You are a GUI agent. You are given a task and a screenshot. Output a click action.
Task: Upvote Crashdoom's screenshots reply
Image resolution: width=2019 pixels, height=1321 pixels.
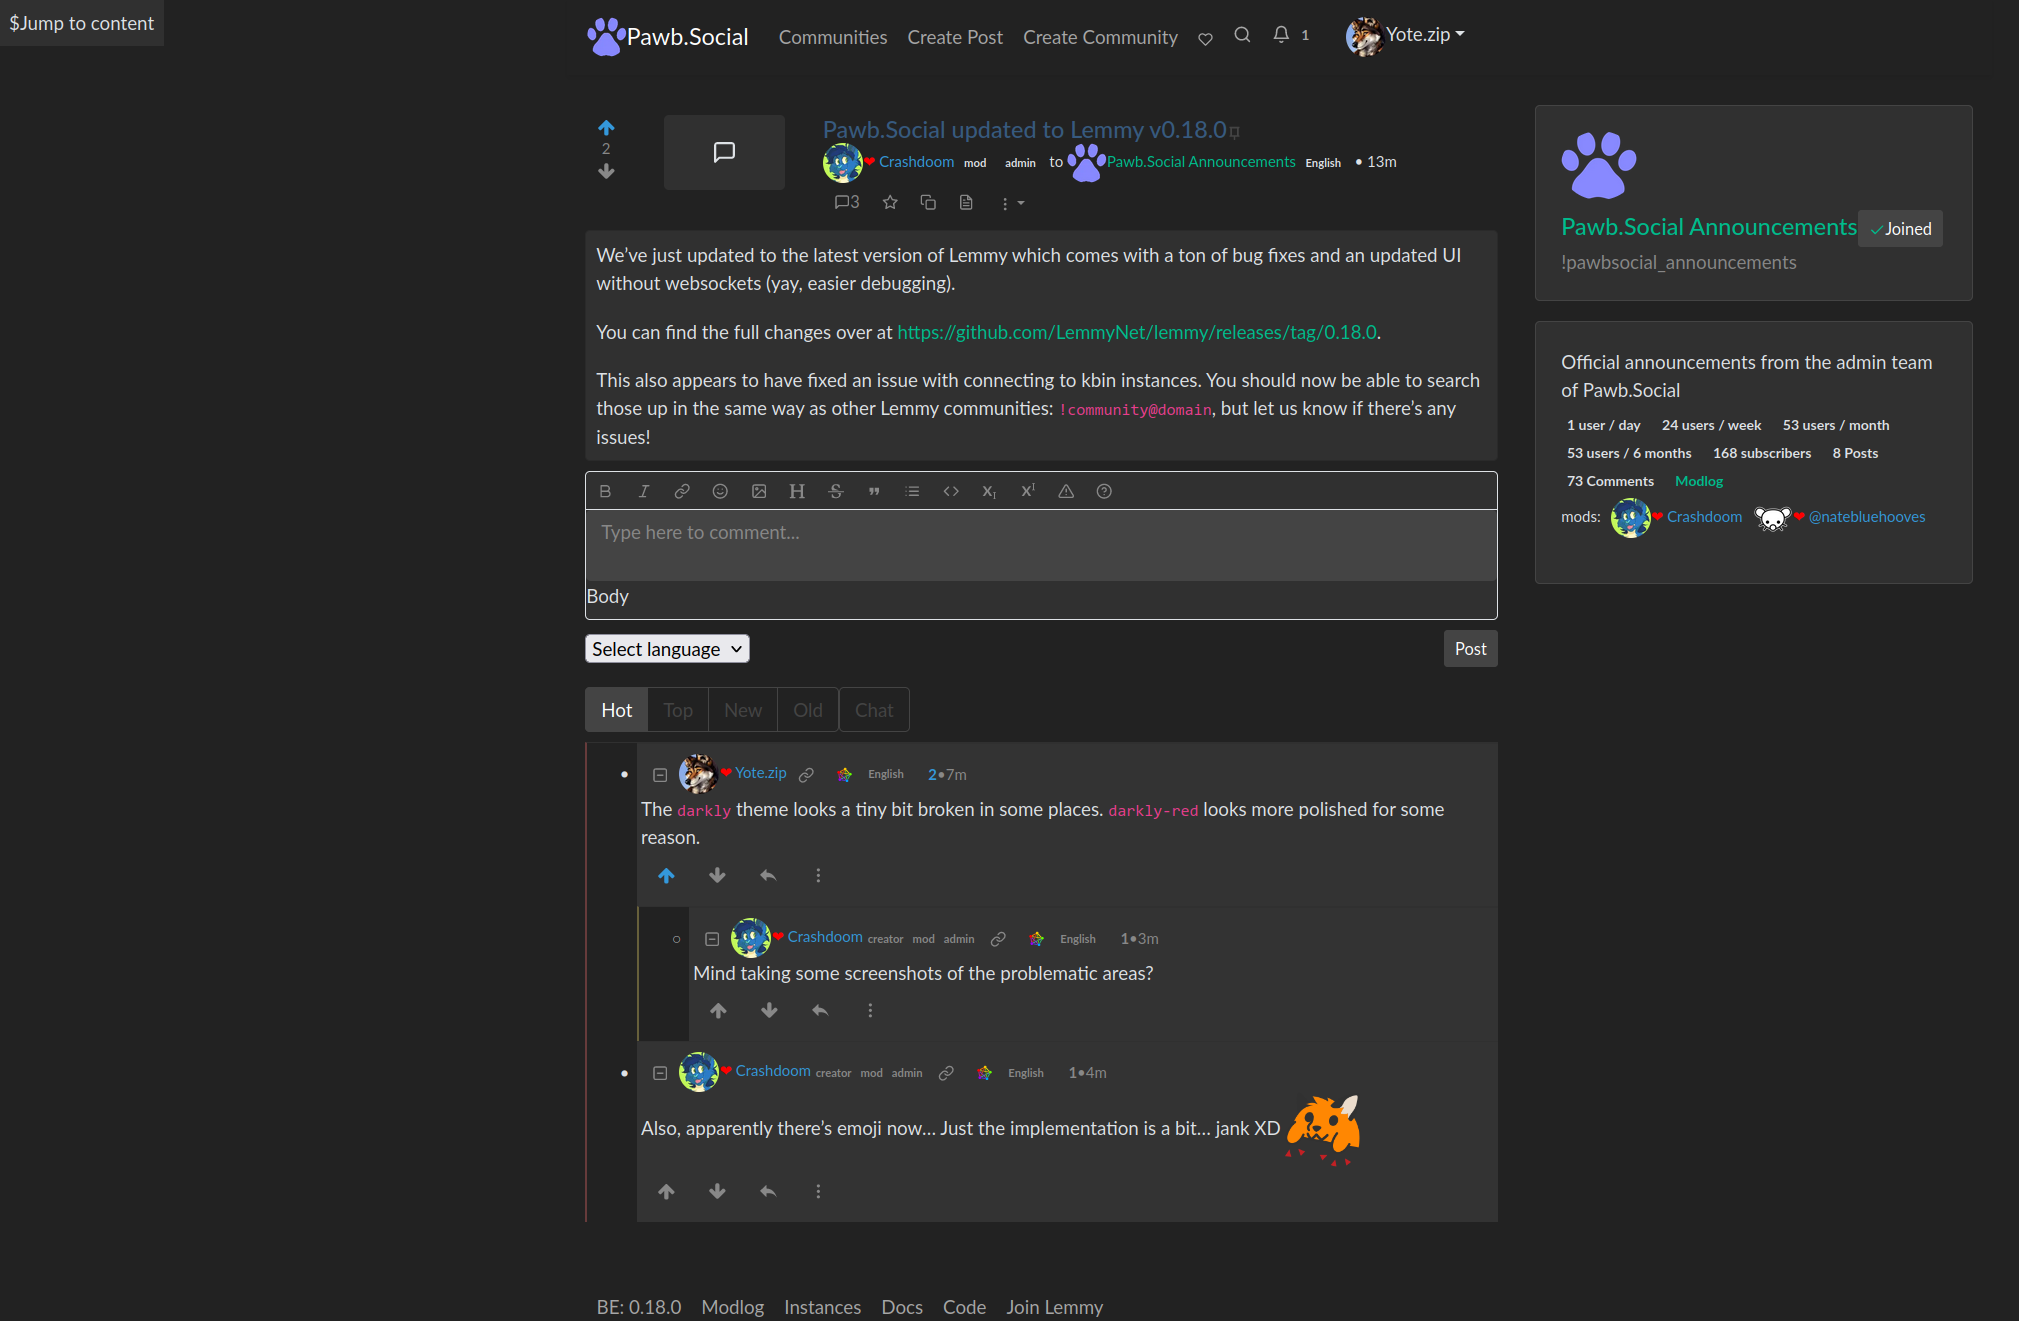click(x=719, y=1011)
